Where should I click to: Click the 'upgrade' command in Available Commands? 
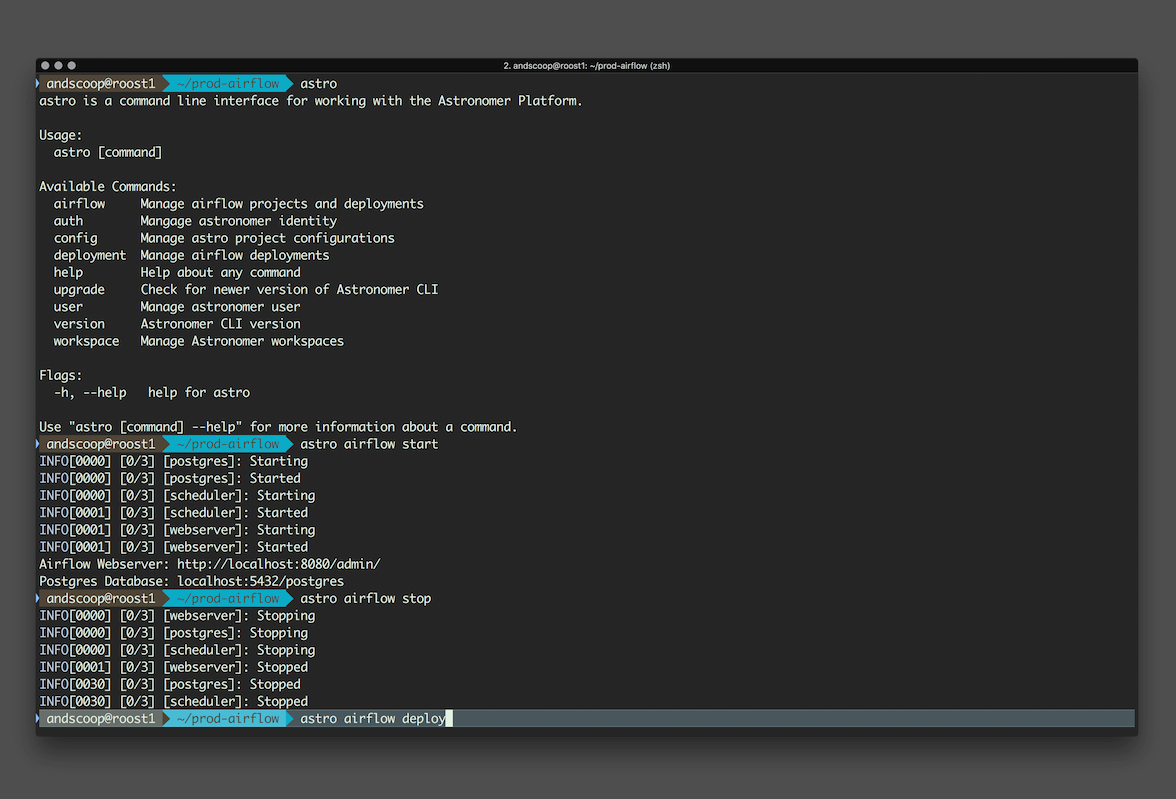click(79, 290)
